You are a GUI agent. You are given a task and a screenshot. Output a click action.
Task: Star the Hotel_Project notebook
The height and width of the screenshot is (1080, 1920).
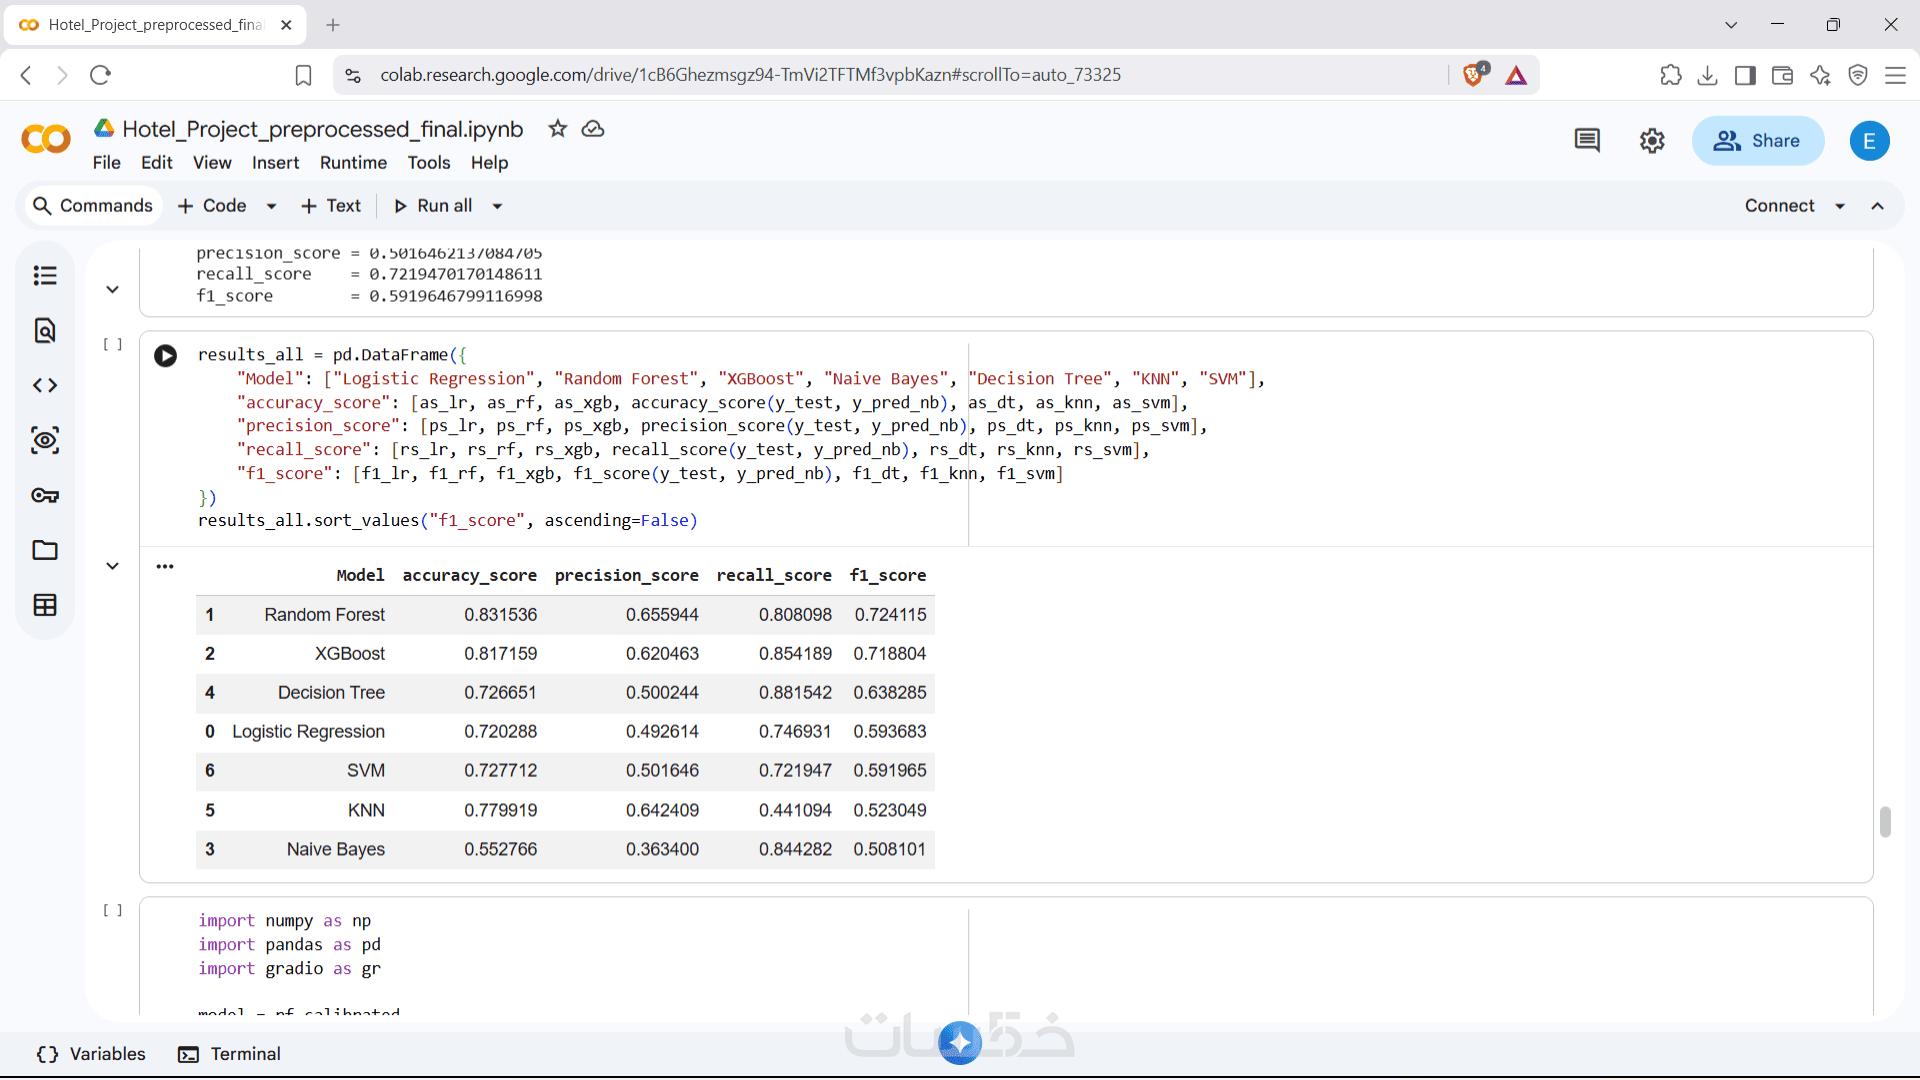pos(558,129)
